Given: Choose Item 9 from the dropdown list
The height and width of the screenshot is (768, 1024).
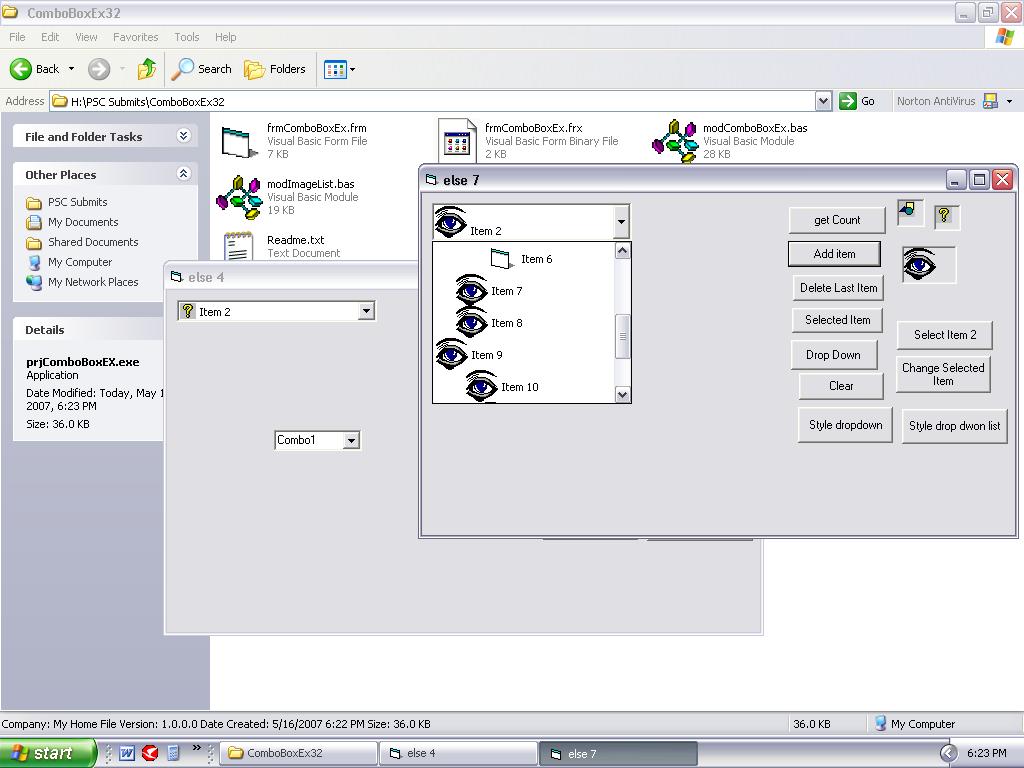Looking at the screenshot, I should pos(486,355).
